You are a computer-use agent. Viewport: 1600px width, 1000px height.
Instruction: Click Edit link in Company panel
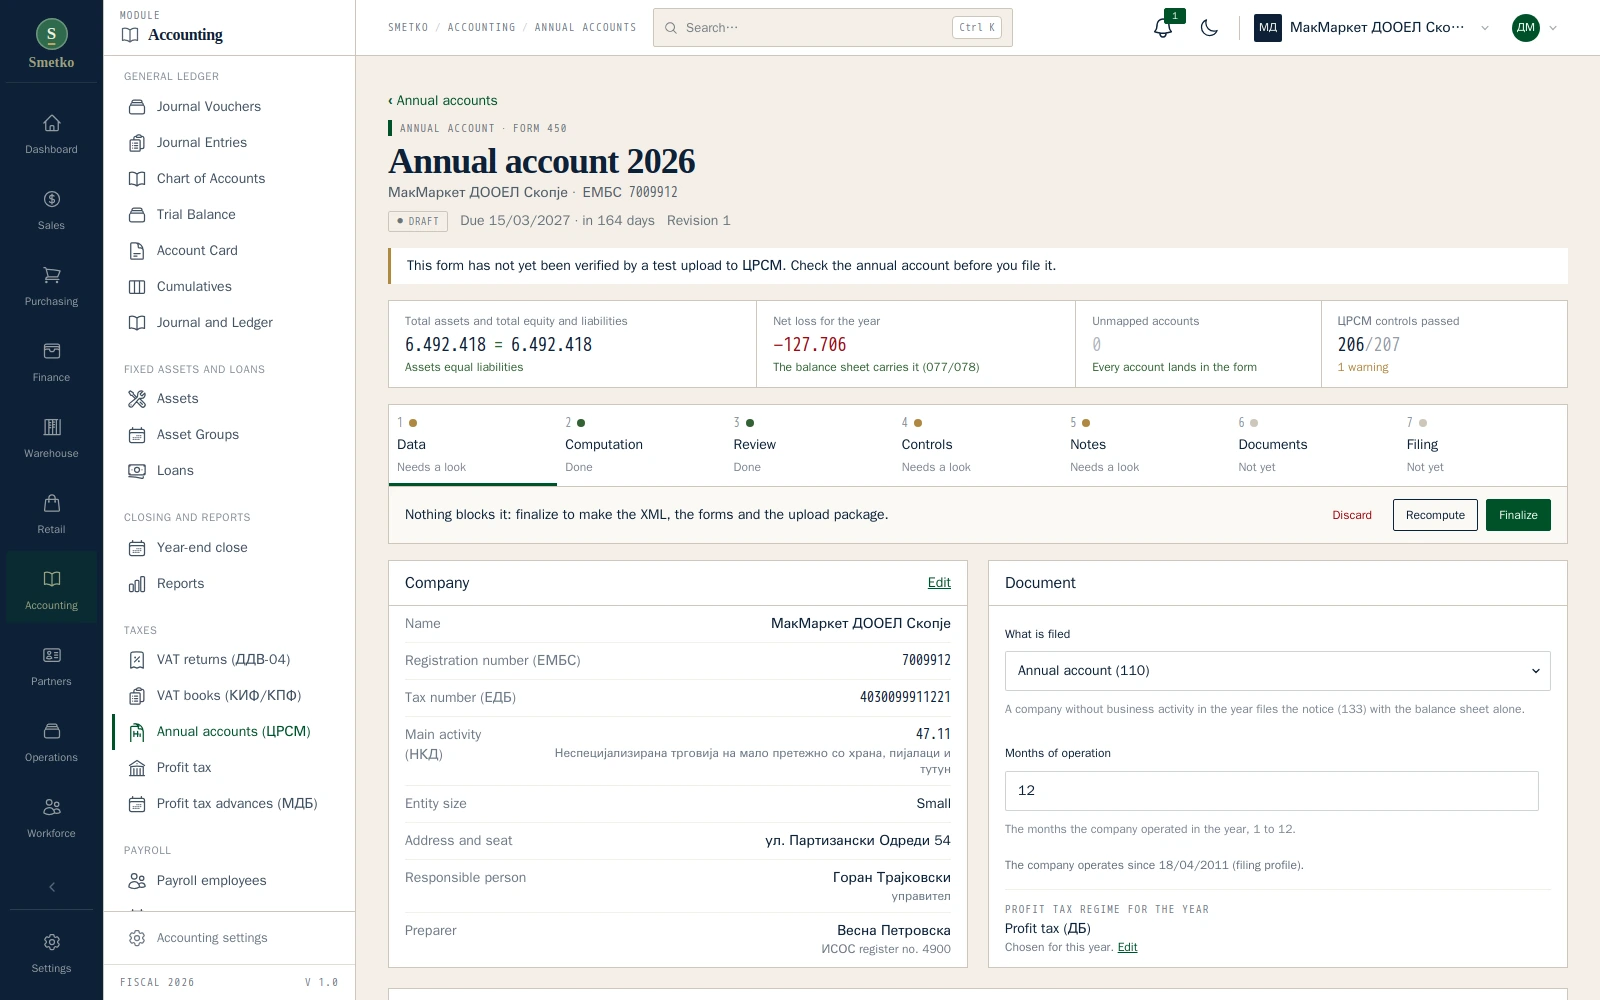pyautogui.click(x=939, y=583)
